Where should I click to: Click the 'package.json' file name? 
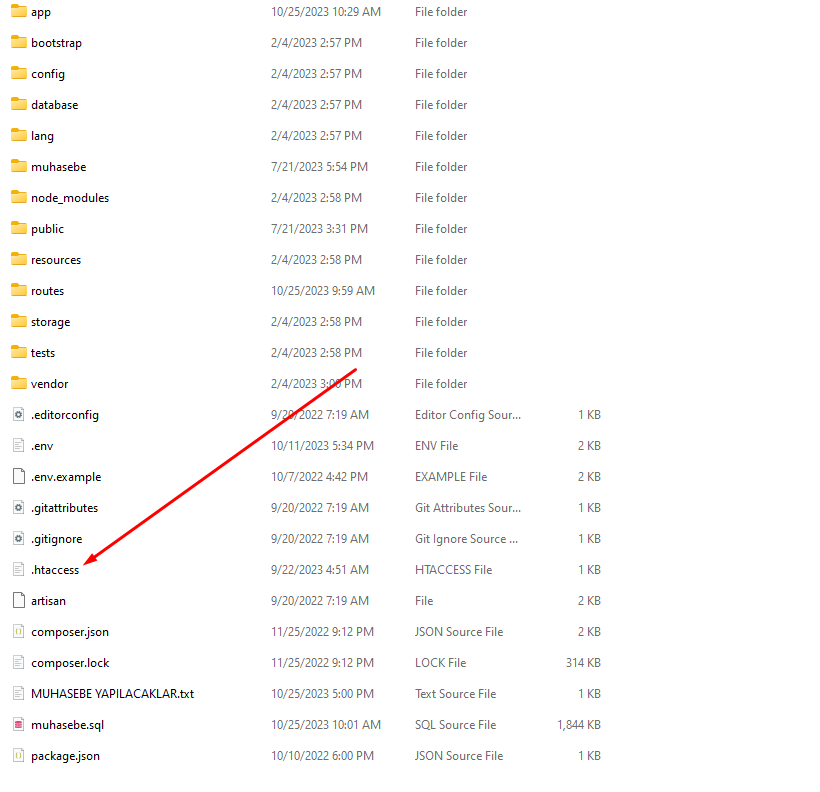(x=65, y=756)
